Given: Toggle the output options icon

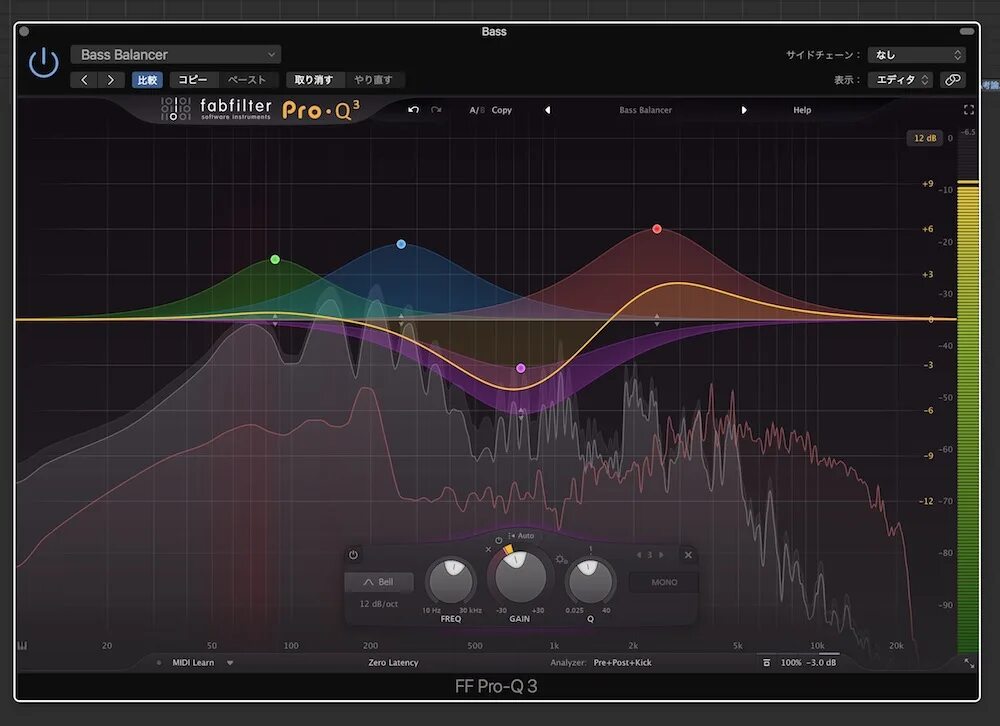Looking at the screenshot, I should 766,662.
